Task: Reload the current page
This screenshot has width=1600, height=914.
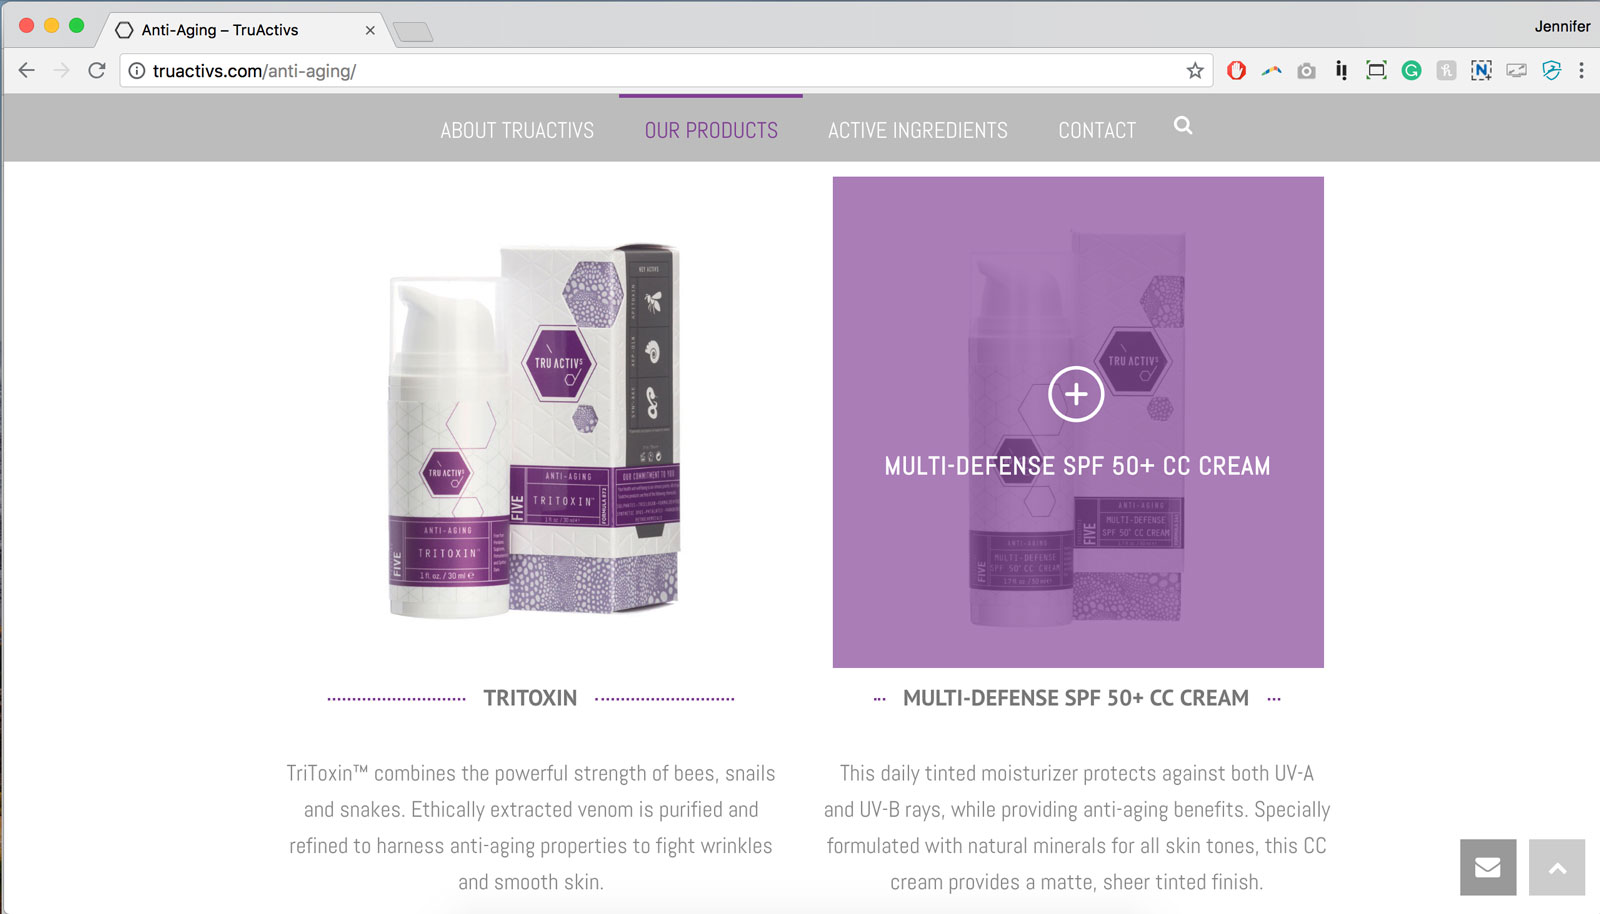Action: 97,71
